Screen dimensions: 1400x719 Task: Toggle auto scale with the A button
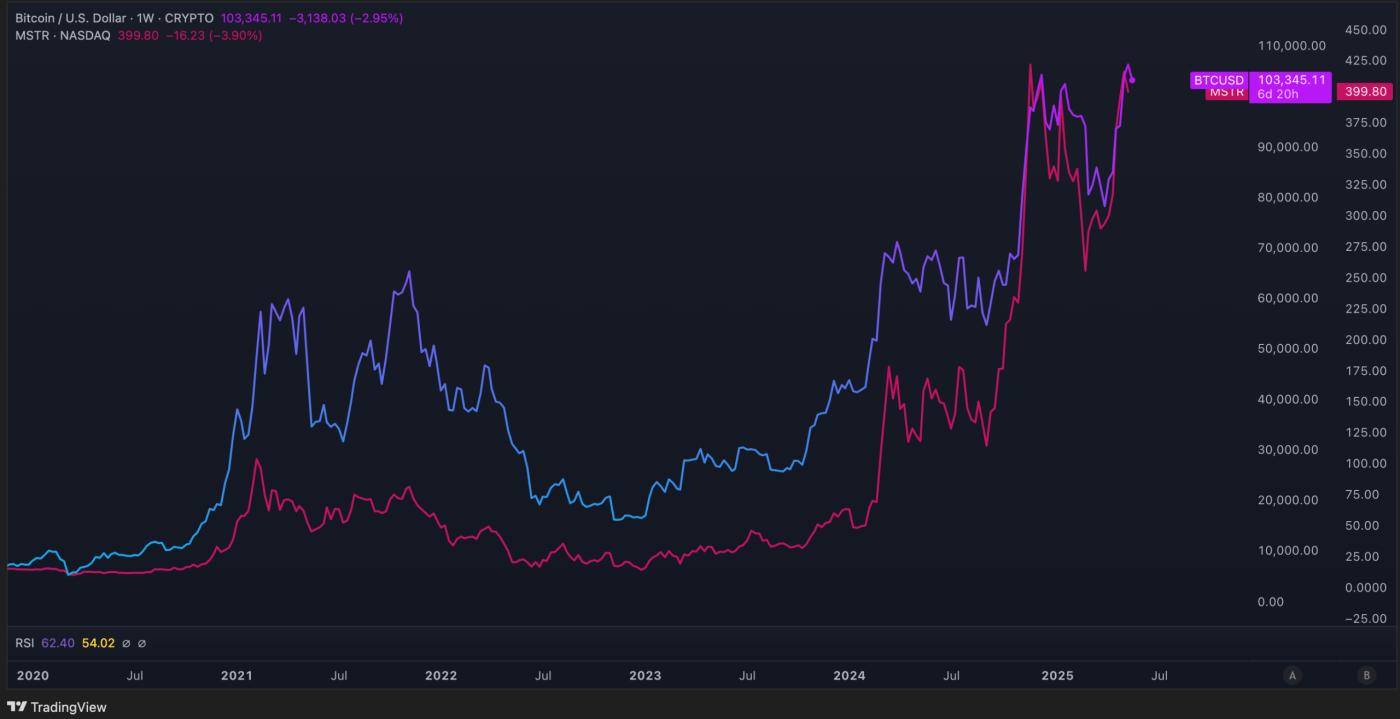[1293, 675]
